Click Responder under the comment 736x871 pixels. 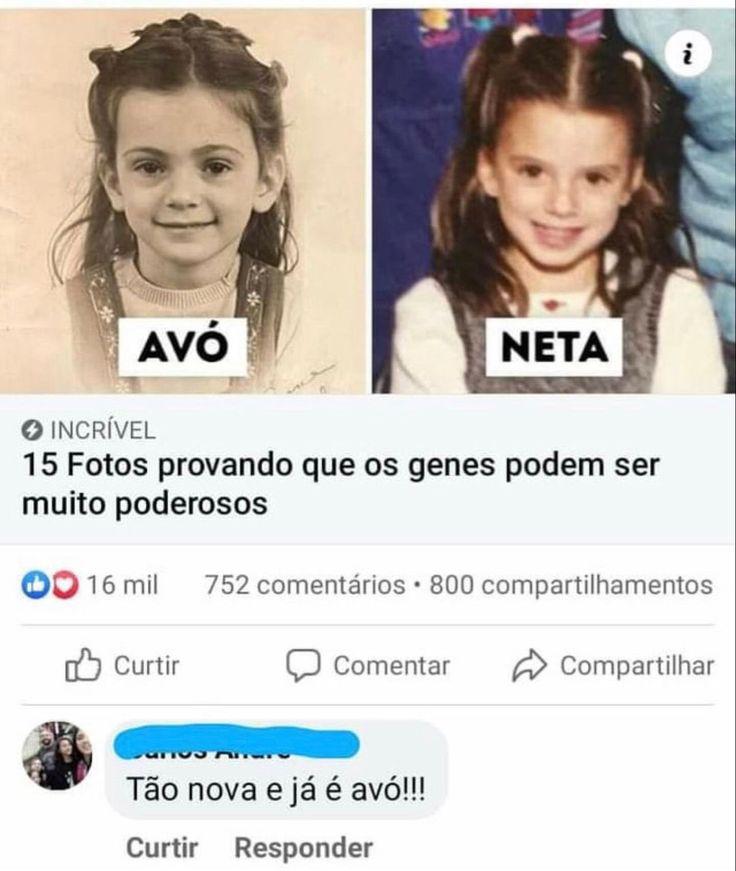click(x=304, y=848)
